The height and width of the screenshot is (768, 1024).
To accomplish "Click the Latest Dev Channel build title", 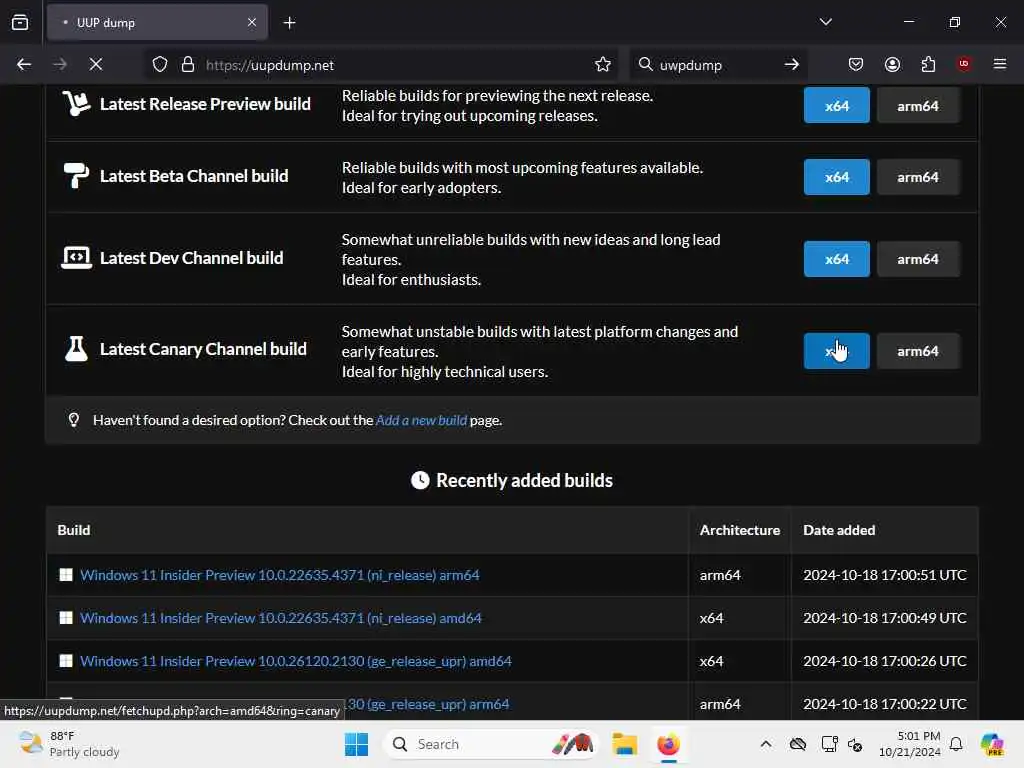I will [x=191, y=258].
